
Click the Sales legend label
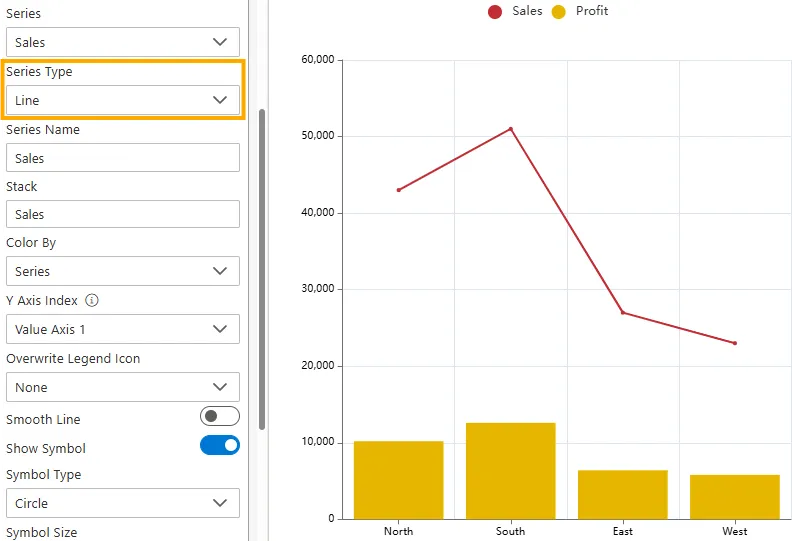527,11
